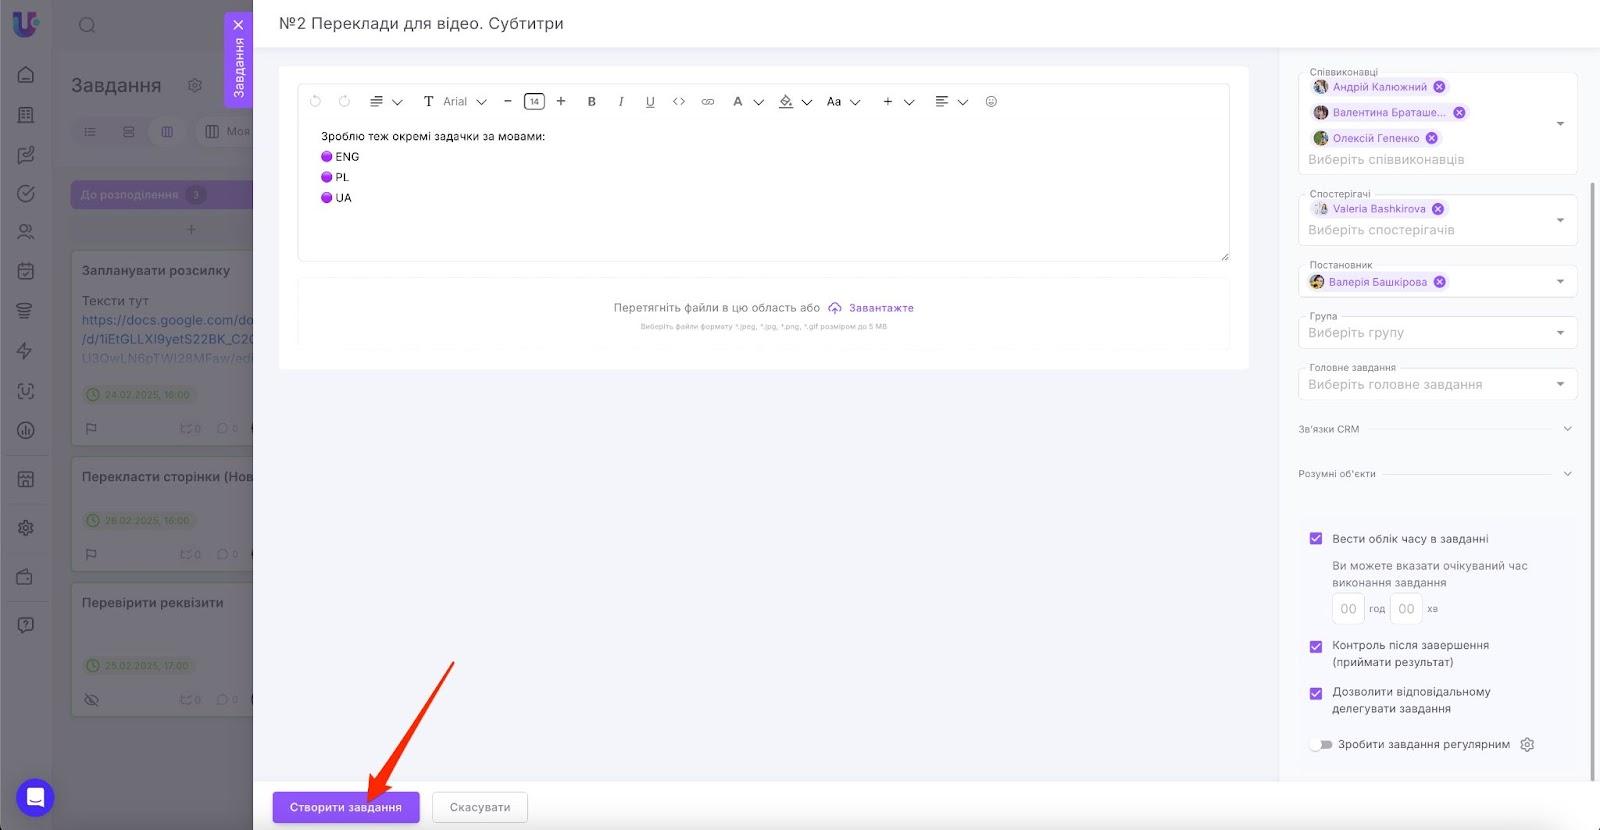This screenshot has width=1600, height=830.
Task: Insert a code block
Action: 679,101
